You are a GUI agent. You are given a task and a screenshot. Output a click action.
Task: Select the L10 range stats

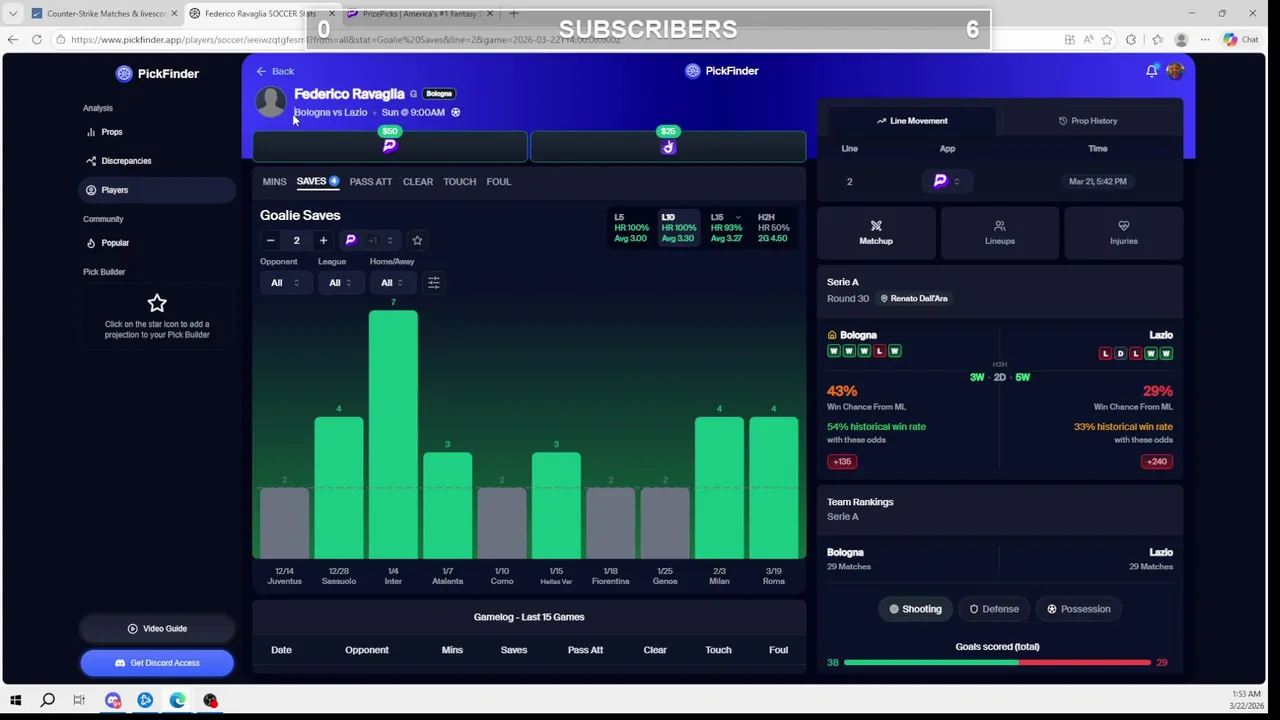point(678,228)
